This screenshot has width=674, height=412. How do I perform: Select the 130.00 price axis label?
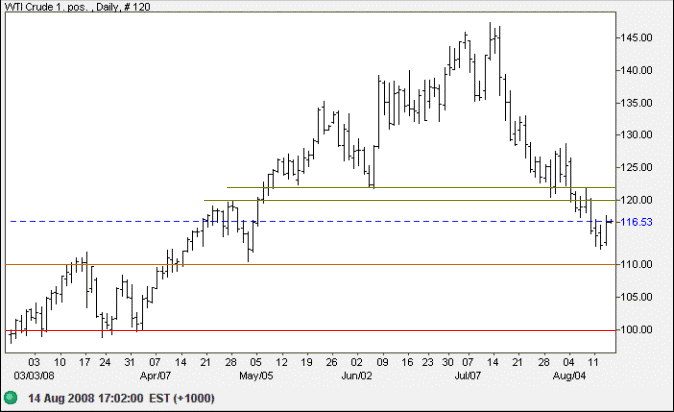(636, 135)
